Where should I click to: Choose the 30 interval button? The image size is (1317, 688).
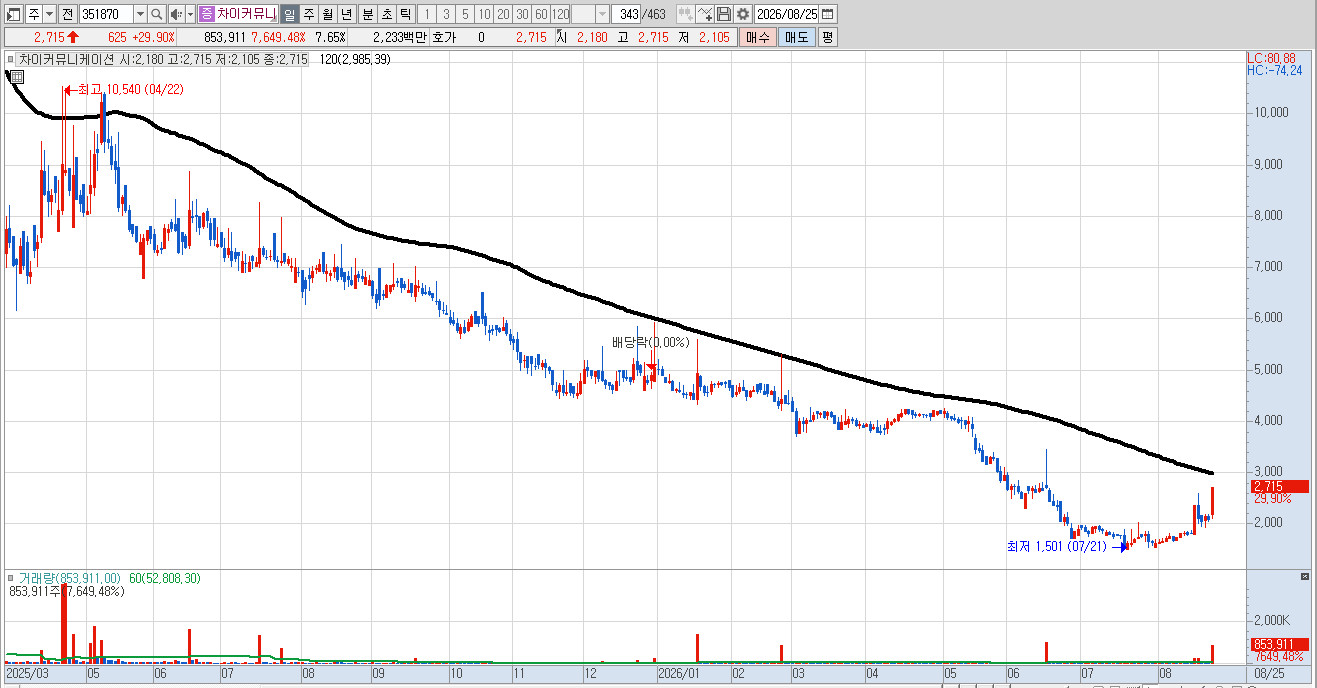click(x=521, y=14)
